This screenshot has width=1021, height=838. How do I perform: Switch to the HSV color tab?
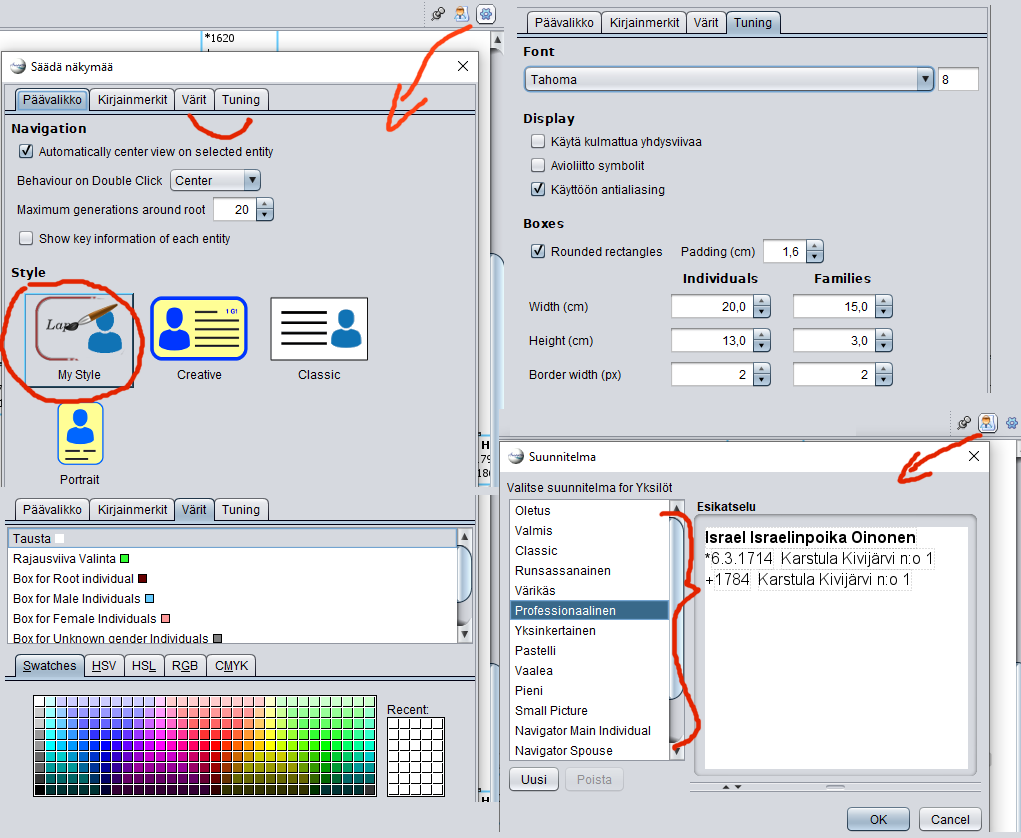104,665
